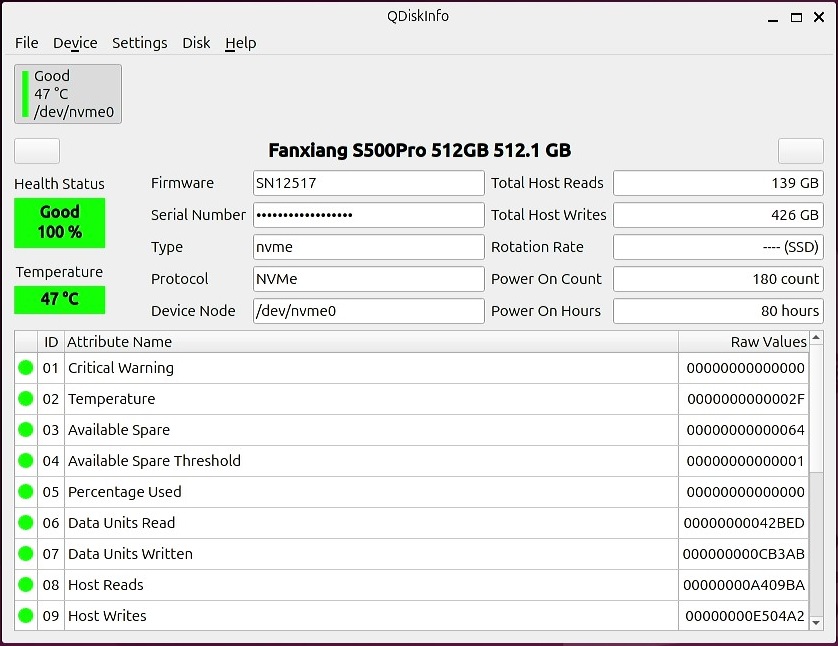Select the Available Spare attribute name
Screen dimensions: 838x646
point(119,430)
